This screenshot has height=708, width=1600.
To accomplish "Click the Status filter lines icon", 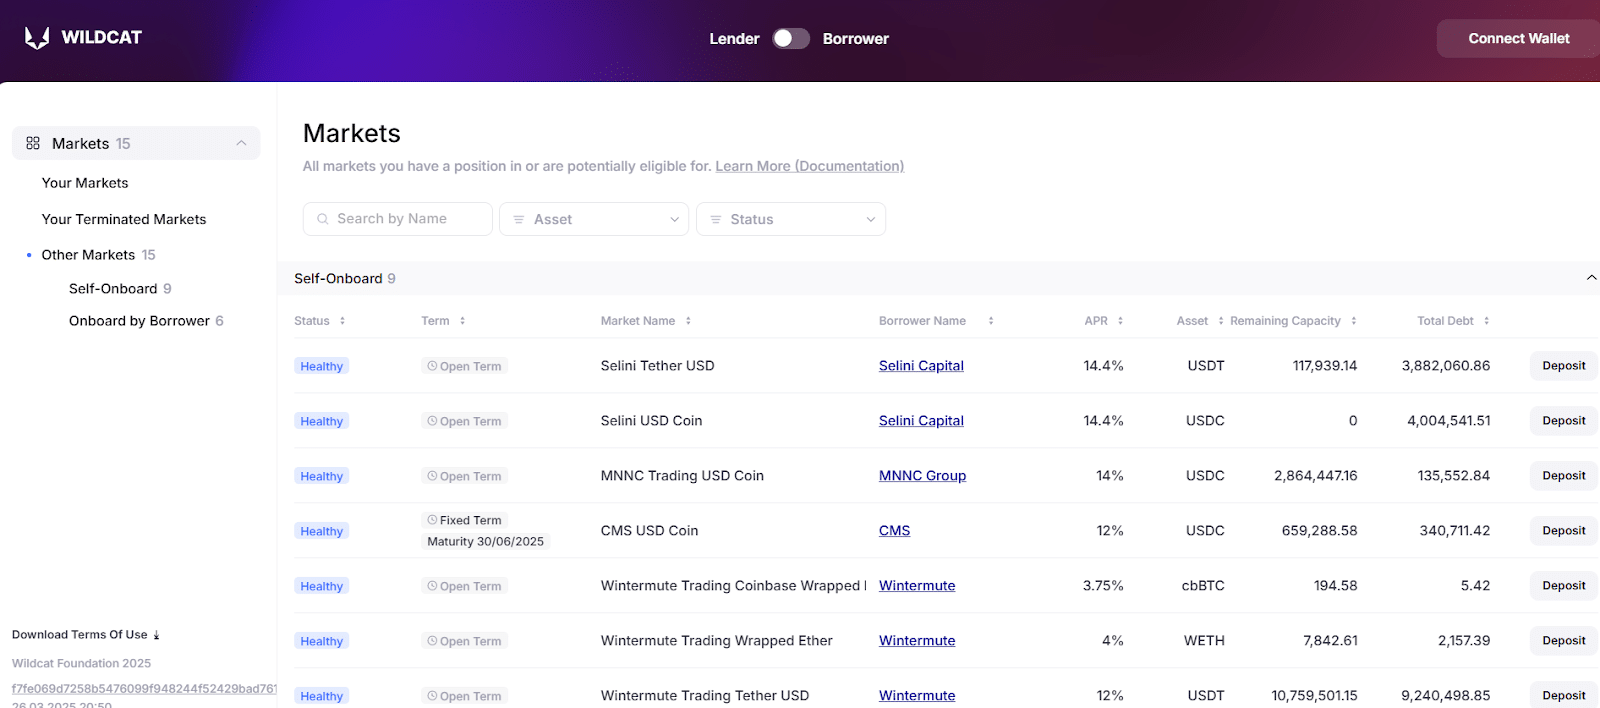I will (x=716, y=219).
